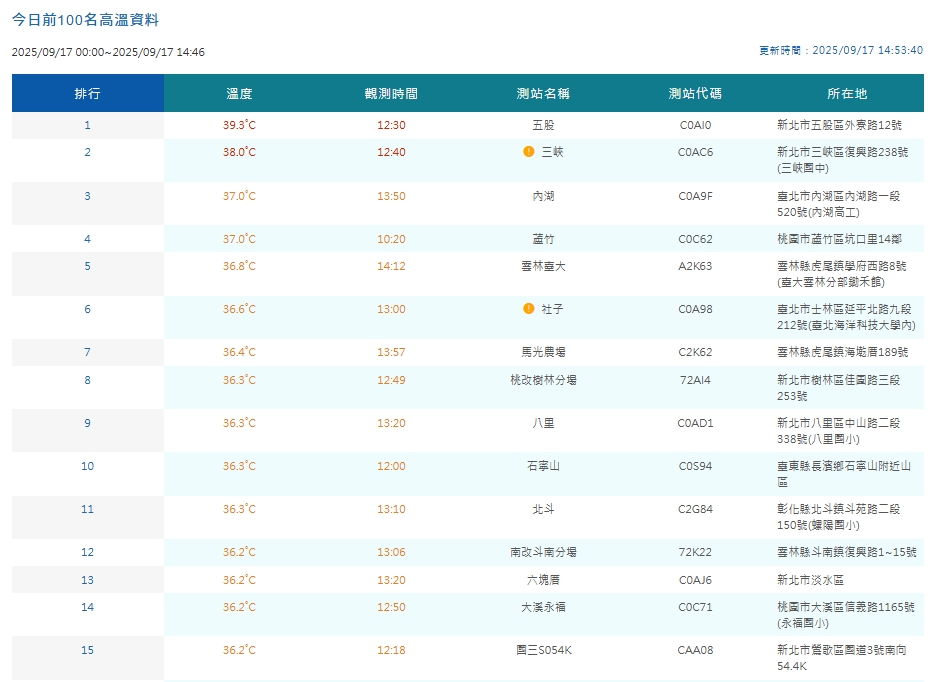Image resolution: width=931 pixels, height=682 pixels.
Task: Click the 今日前100名高溫資料 page title
Action: click(86, 20)
